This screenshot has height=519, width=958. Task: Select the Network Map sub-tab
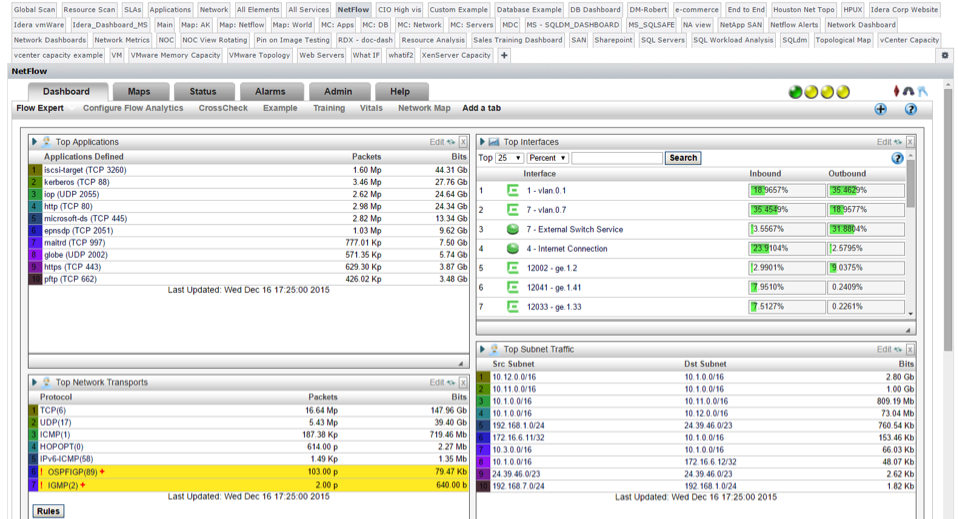424,108
